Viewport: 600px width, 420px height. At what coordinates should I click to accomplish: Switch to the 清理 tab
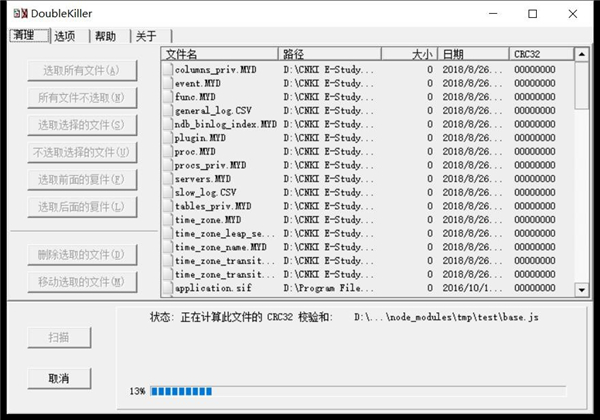coord(29,36)
